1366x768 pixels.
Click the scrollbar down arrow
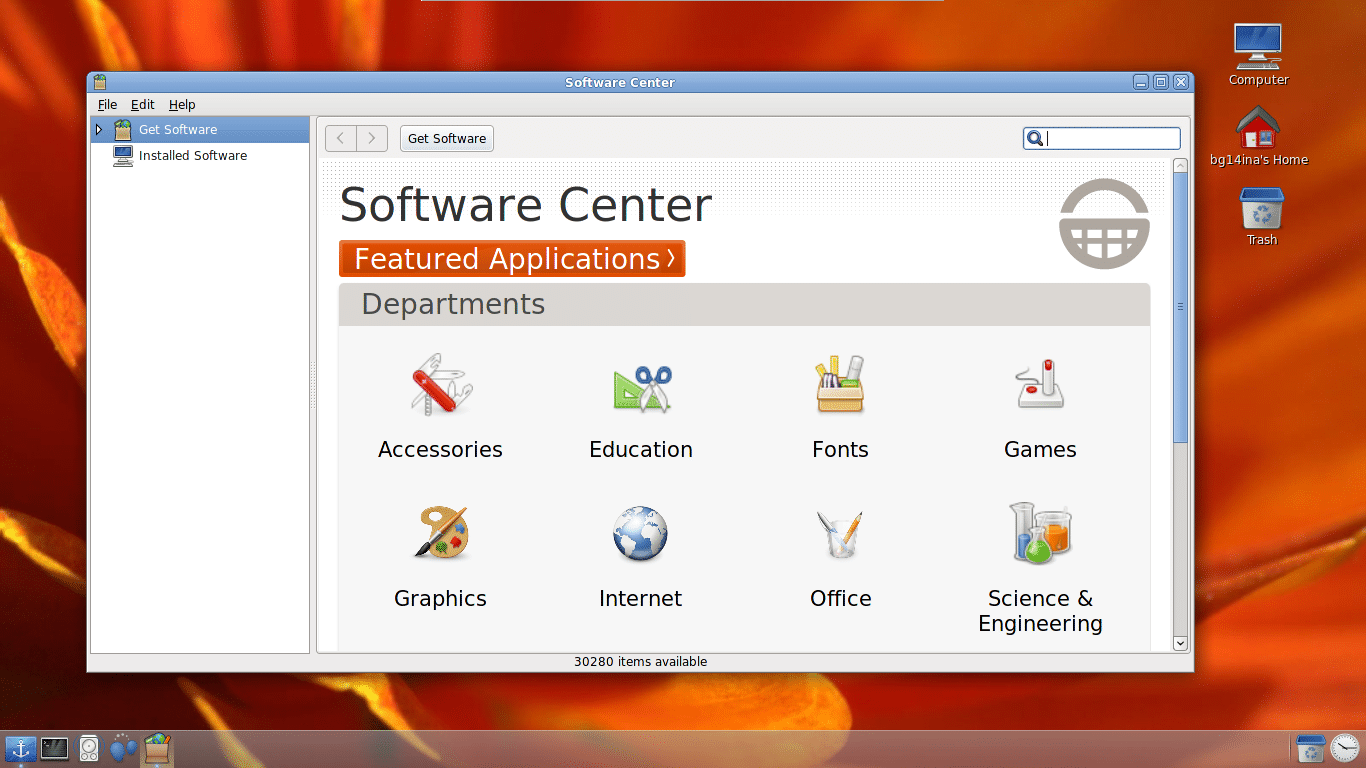[x=1180, y=643]
